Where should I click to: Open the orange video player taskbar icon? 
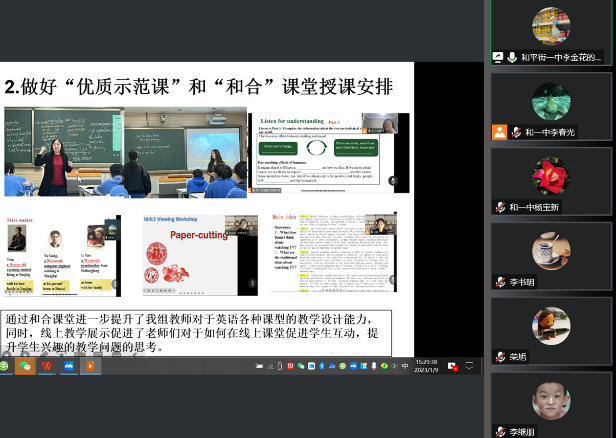(91, 366)
